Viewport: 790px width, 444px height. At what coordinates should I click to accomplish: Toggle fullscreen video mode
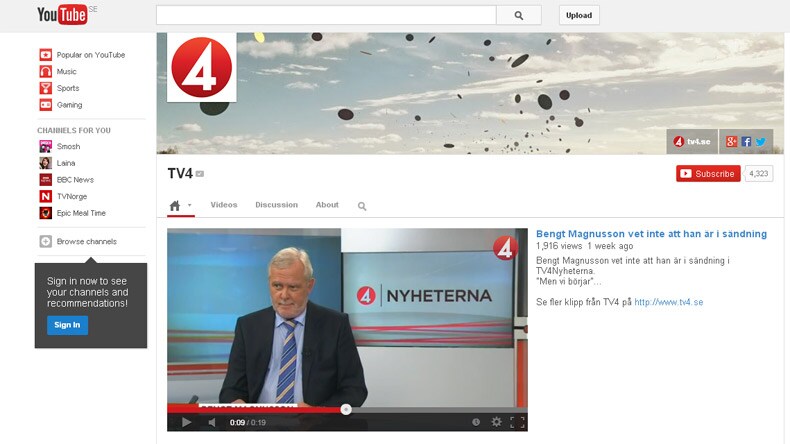pos(517,422)
